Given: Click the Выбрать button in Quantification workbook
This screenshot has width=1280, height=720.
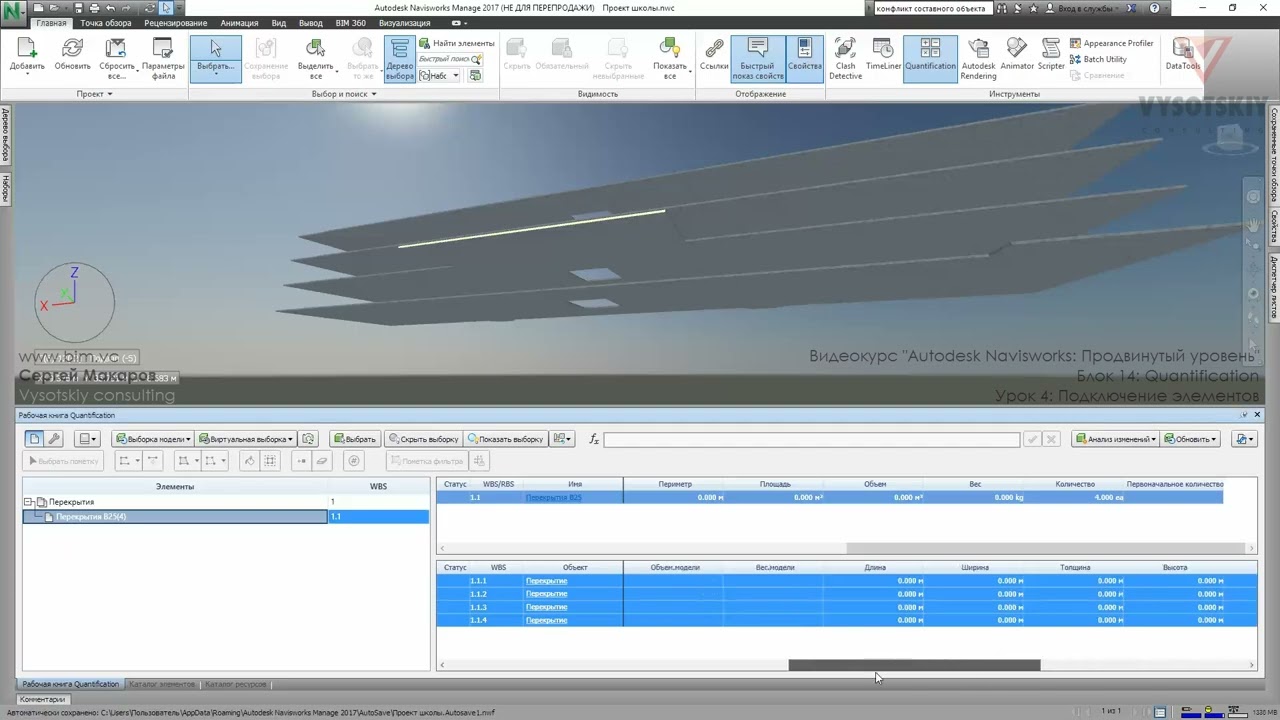Looking at the screenshot, I should [354, 439].
